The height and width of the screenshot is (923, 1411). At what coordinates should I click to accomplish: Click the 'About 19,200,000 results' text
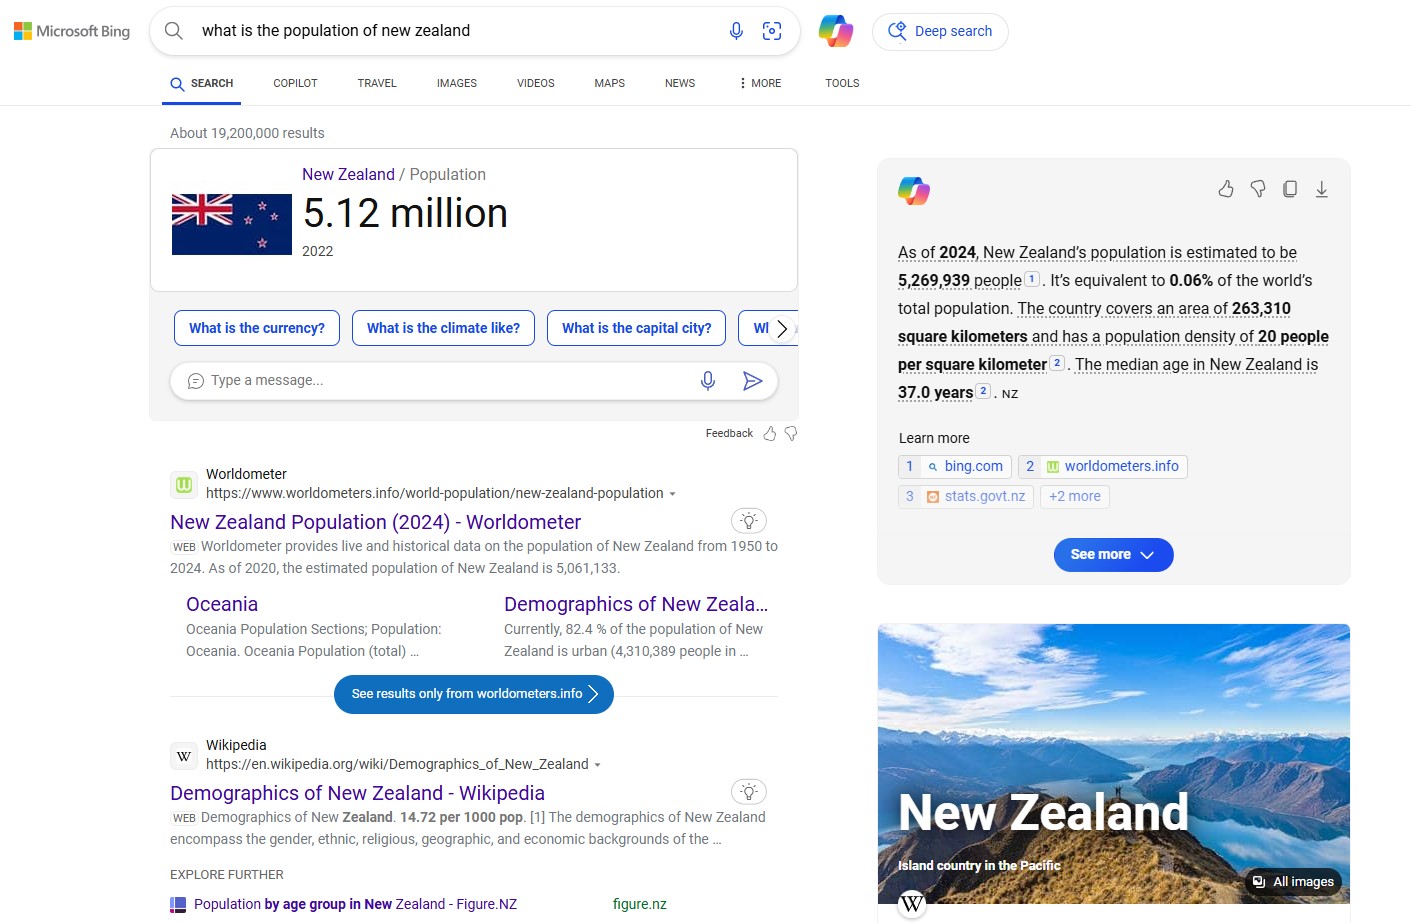pyautogui.click(x=247, y=133)
